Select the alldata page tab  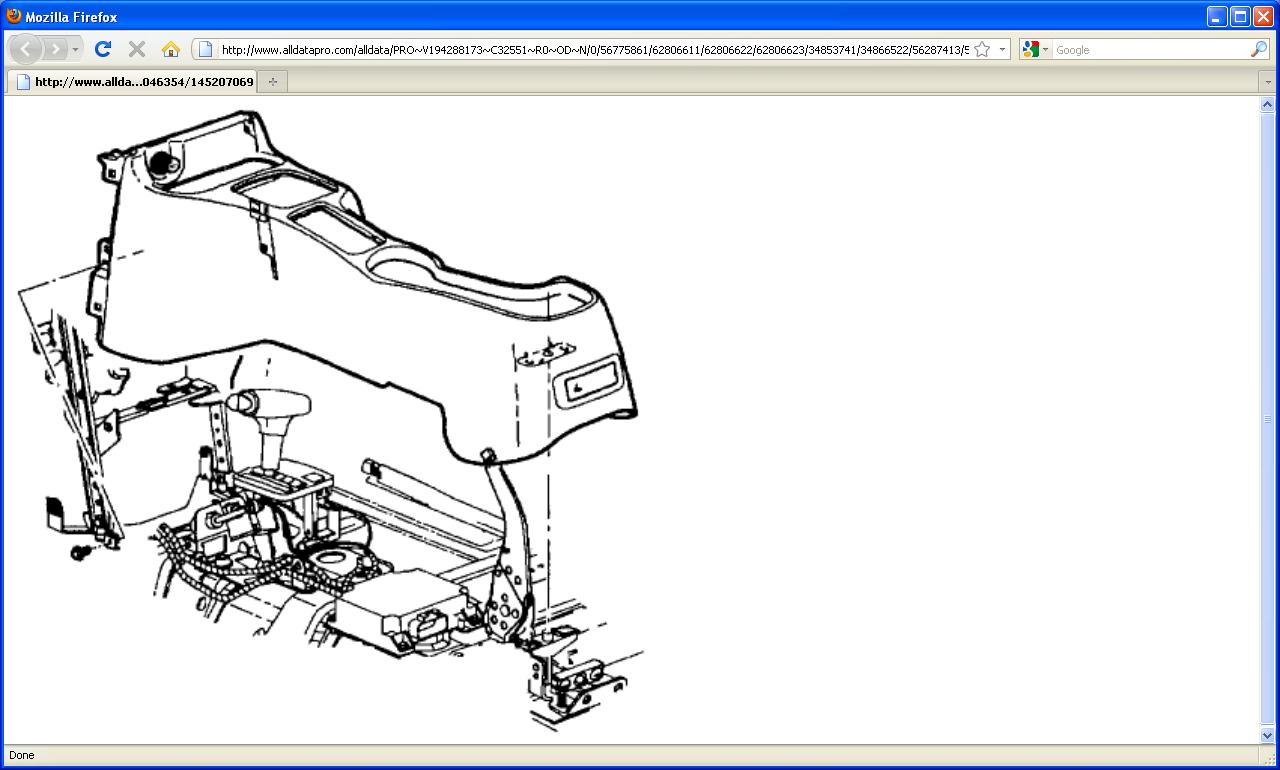pos(132,82)
